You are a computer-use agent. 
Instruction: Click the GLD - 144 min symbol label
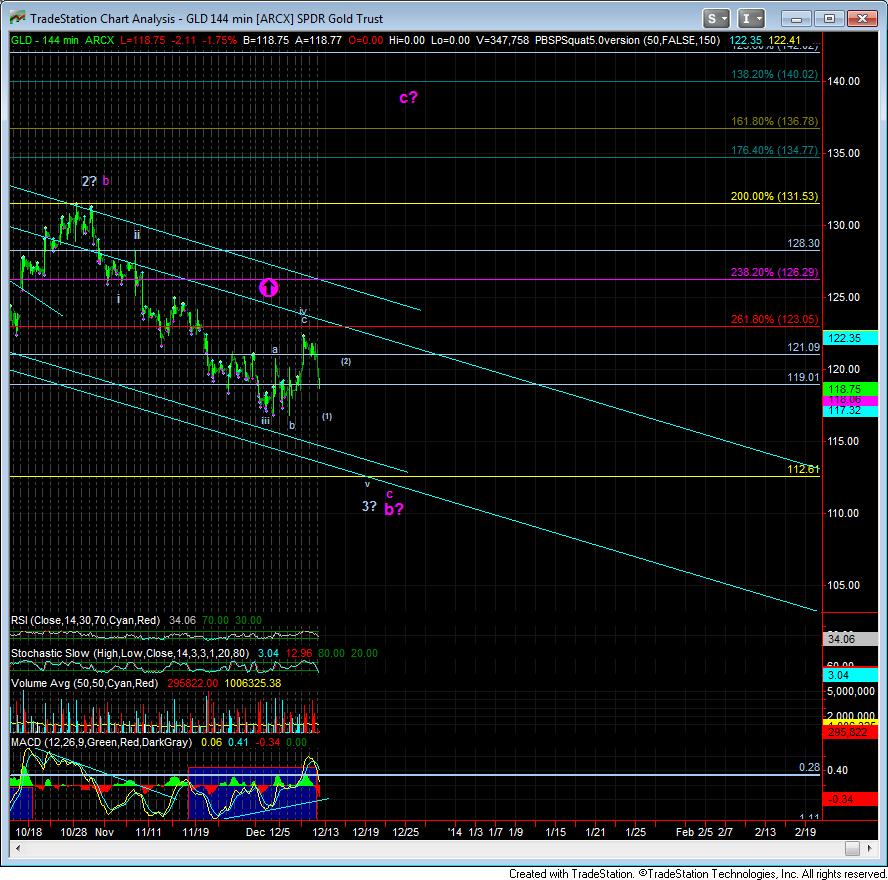tap(45, 40)
